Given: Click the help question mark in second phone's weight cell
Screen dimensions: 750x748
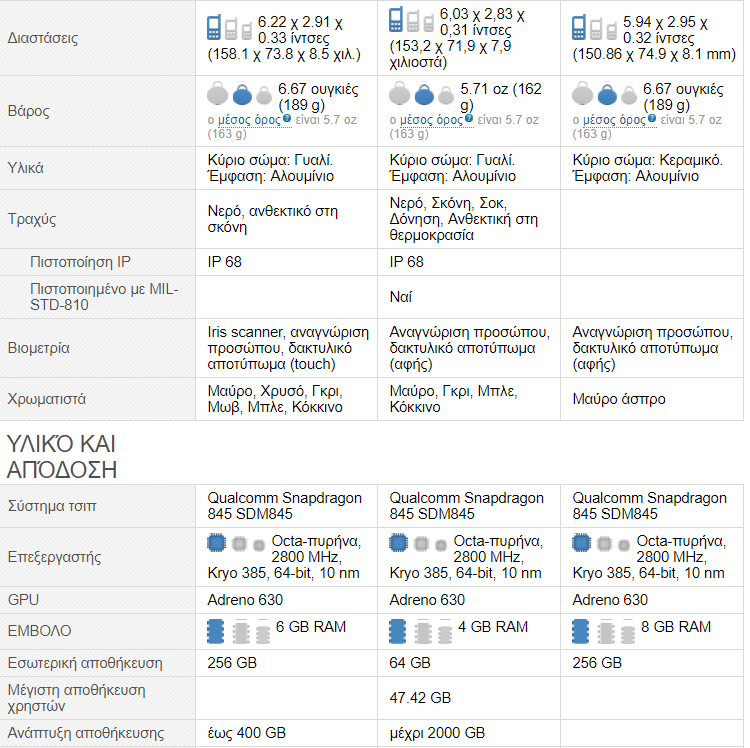Looking at the screenshot, I should click(x=469, y=118).
